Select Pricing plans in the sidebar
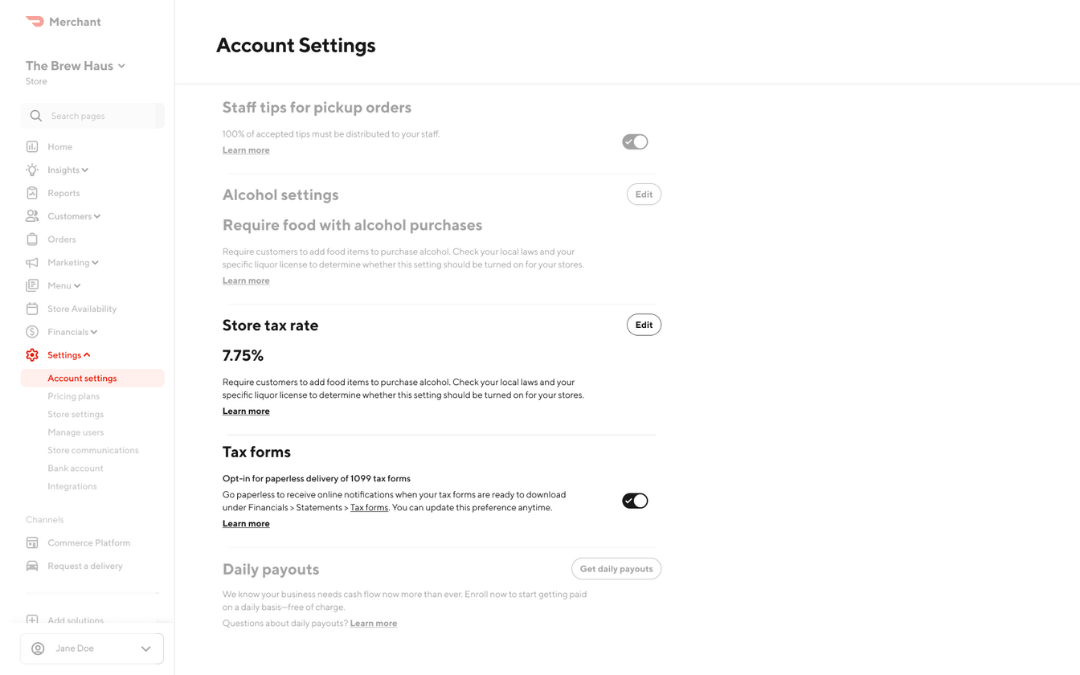Screen dimensions: 1080x675 [73, 396]
